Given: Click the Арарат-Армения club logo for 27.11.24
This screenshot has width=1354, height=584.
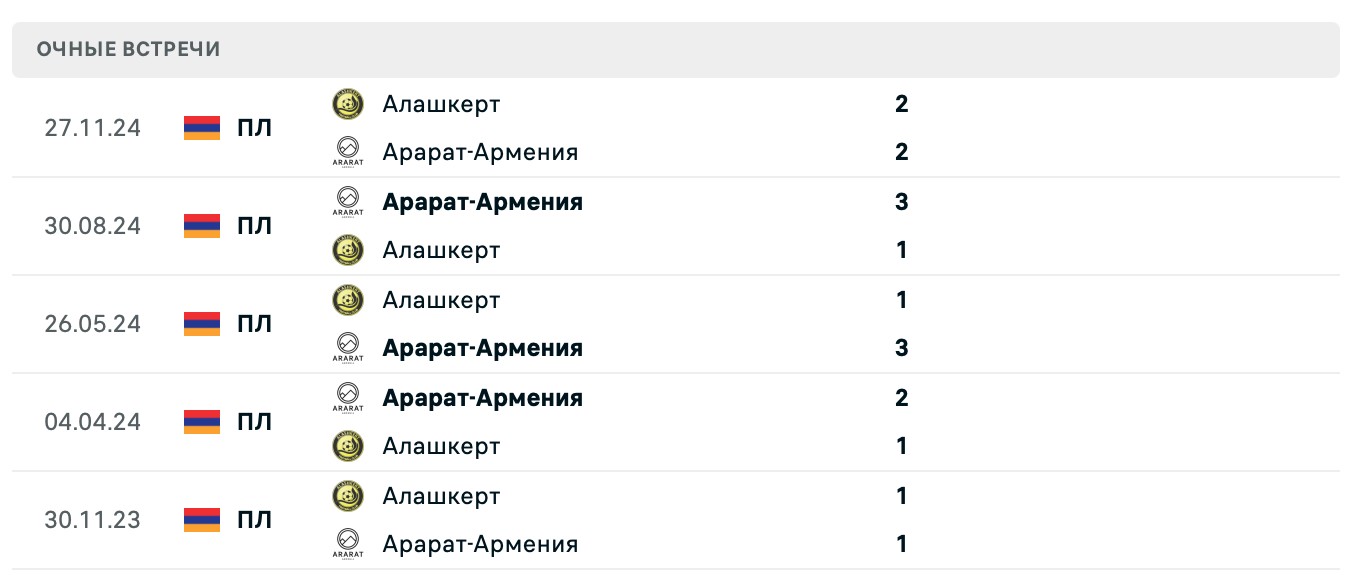Looking at the screenshot, I should coord(347,152).
